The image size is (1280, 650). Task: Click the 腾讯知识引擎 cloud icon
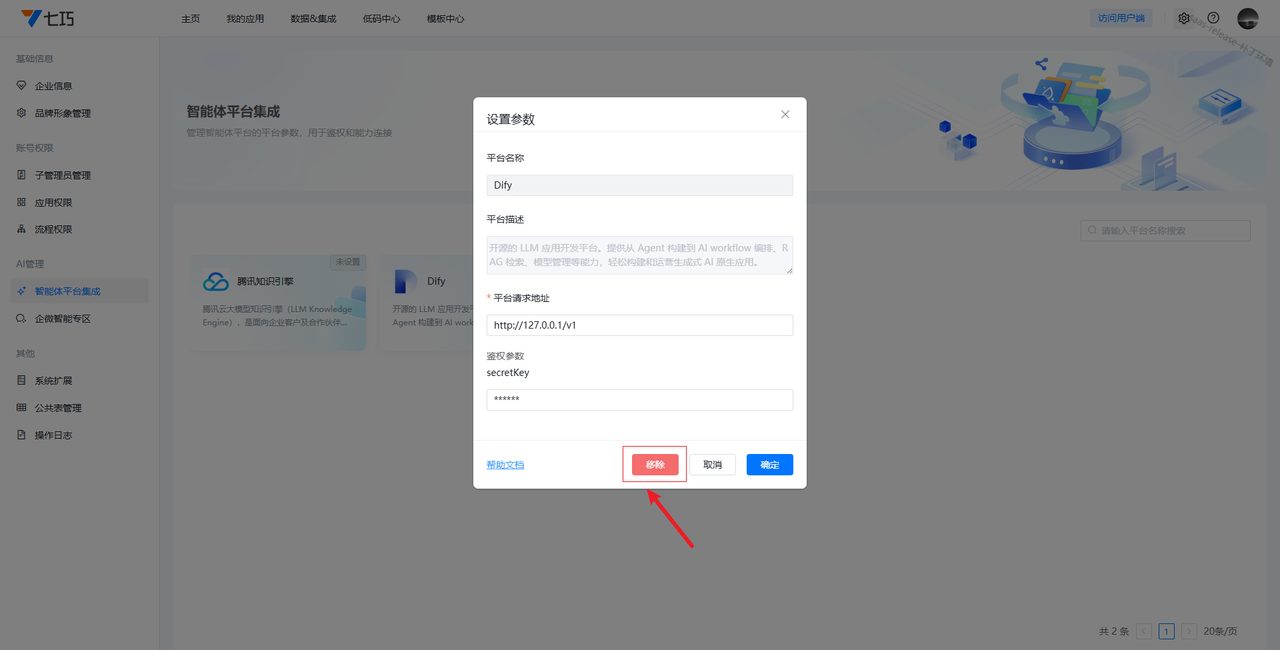tap(216, 282)
